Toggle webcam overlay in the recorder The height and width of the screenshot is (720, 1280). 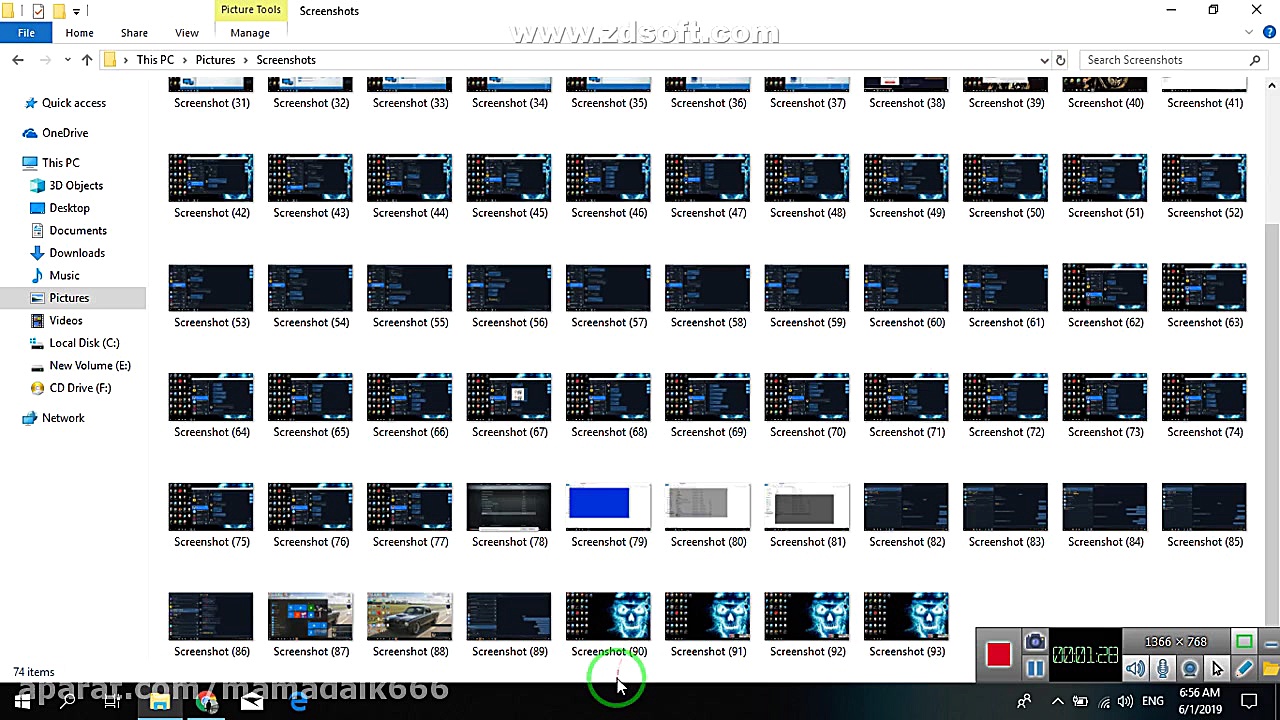[x=1190, y=669]
